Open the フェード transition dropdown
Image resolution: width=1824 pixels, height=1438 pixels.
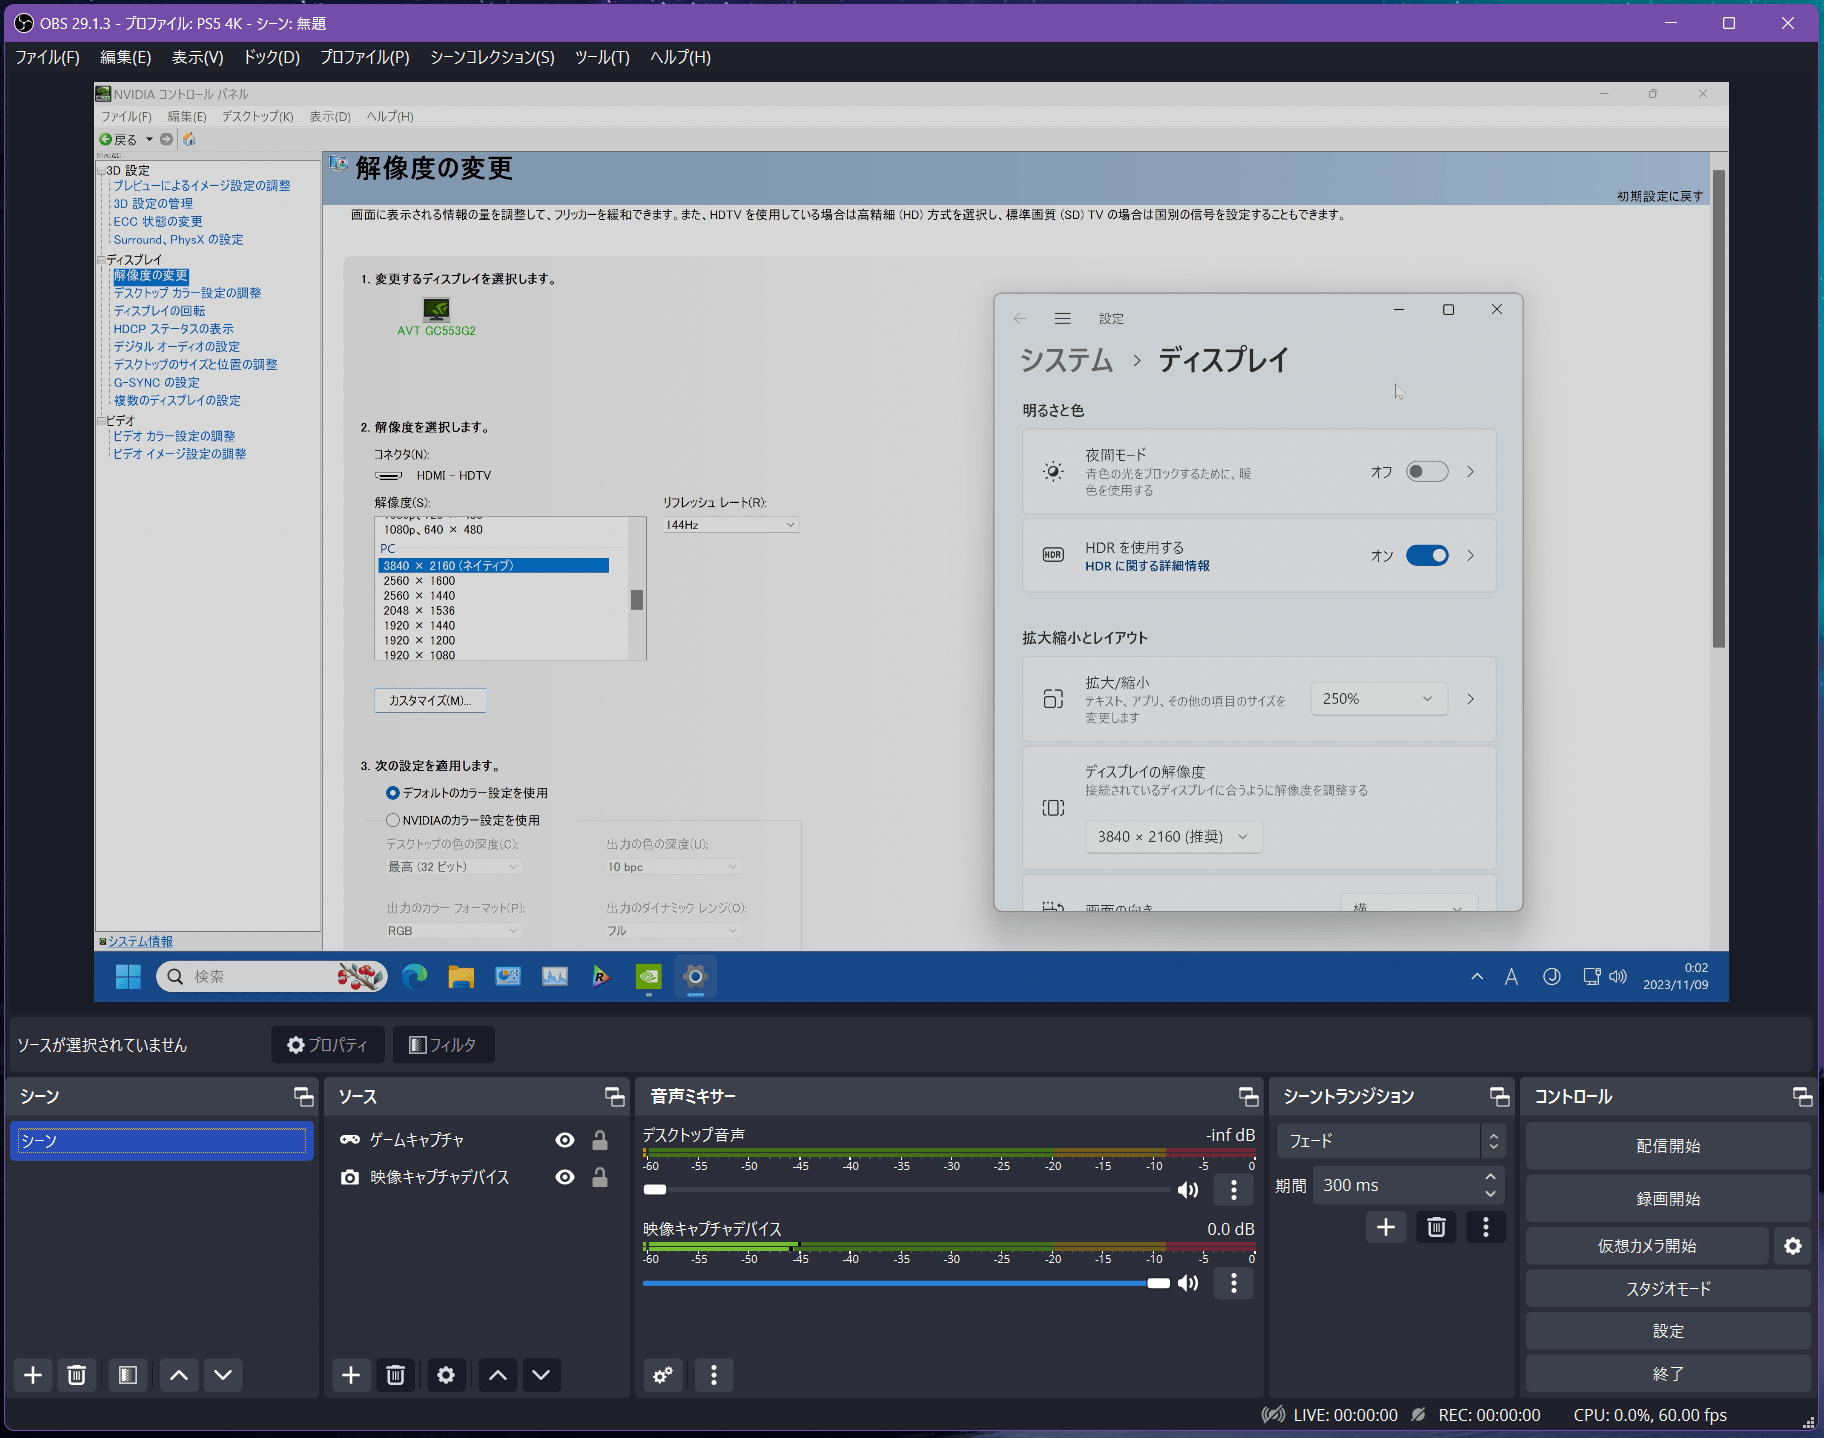[1390, 1141]
